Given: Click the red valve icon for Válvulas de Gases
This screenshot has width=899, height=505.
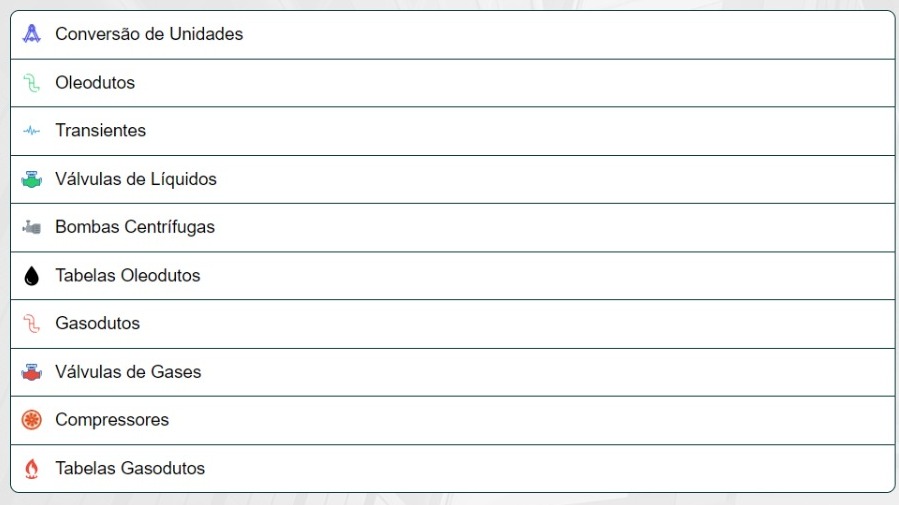Looking at the screenshot, I should [32, 372].
